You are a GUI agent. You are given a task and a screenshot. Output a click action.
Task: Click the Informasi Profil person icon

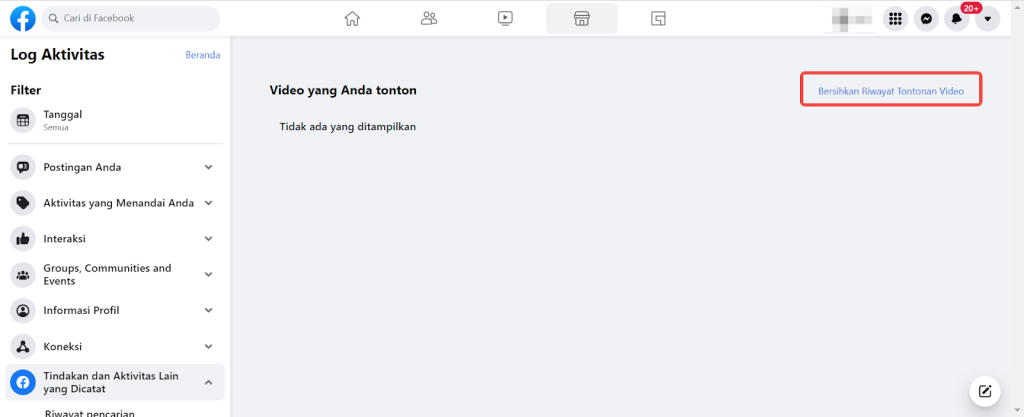click(x=23, y=311)
